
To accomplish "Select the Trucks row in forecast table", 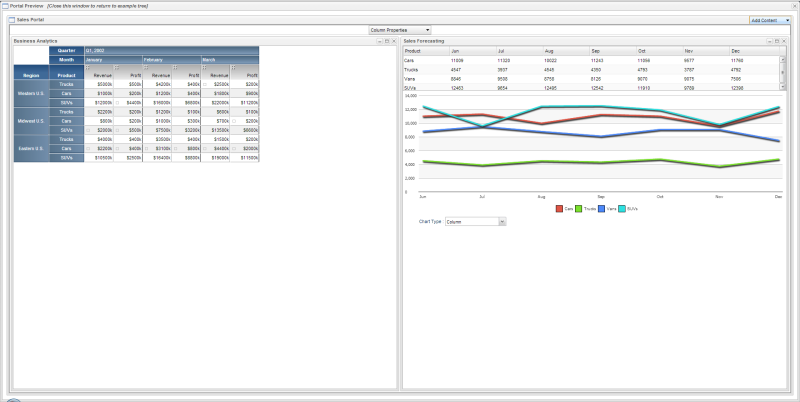I will [x=411, y=69].
